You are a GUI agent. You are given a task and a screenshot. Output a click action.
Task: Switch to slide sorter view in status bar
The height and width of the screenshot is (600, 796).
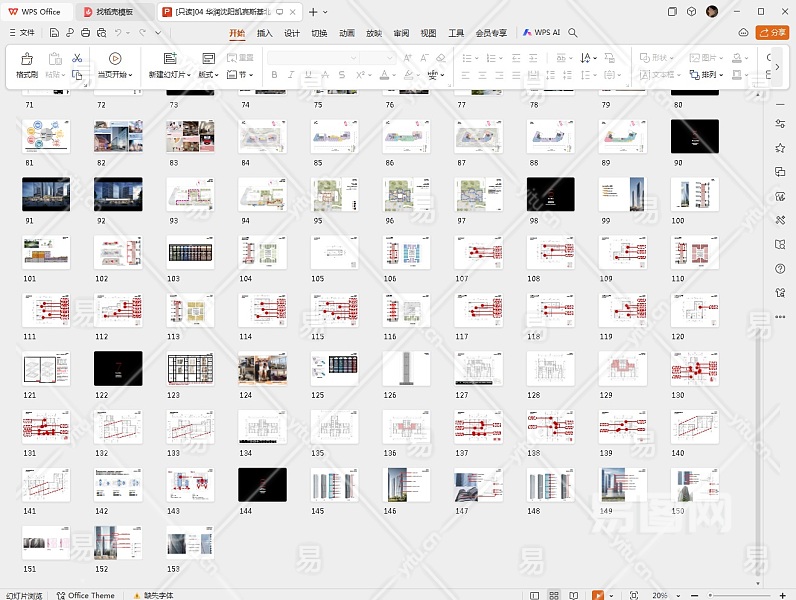[553, 595]
